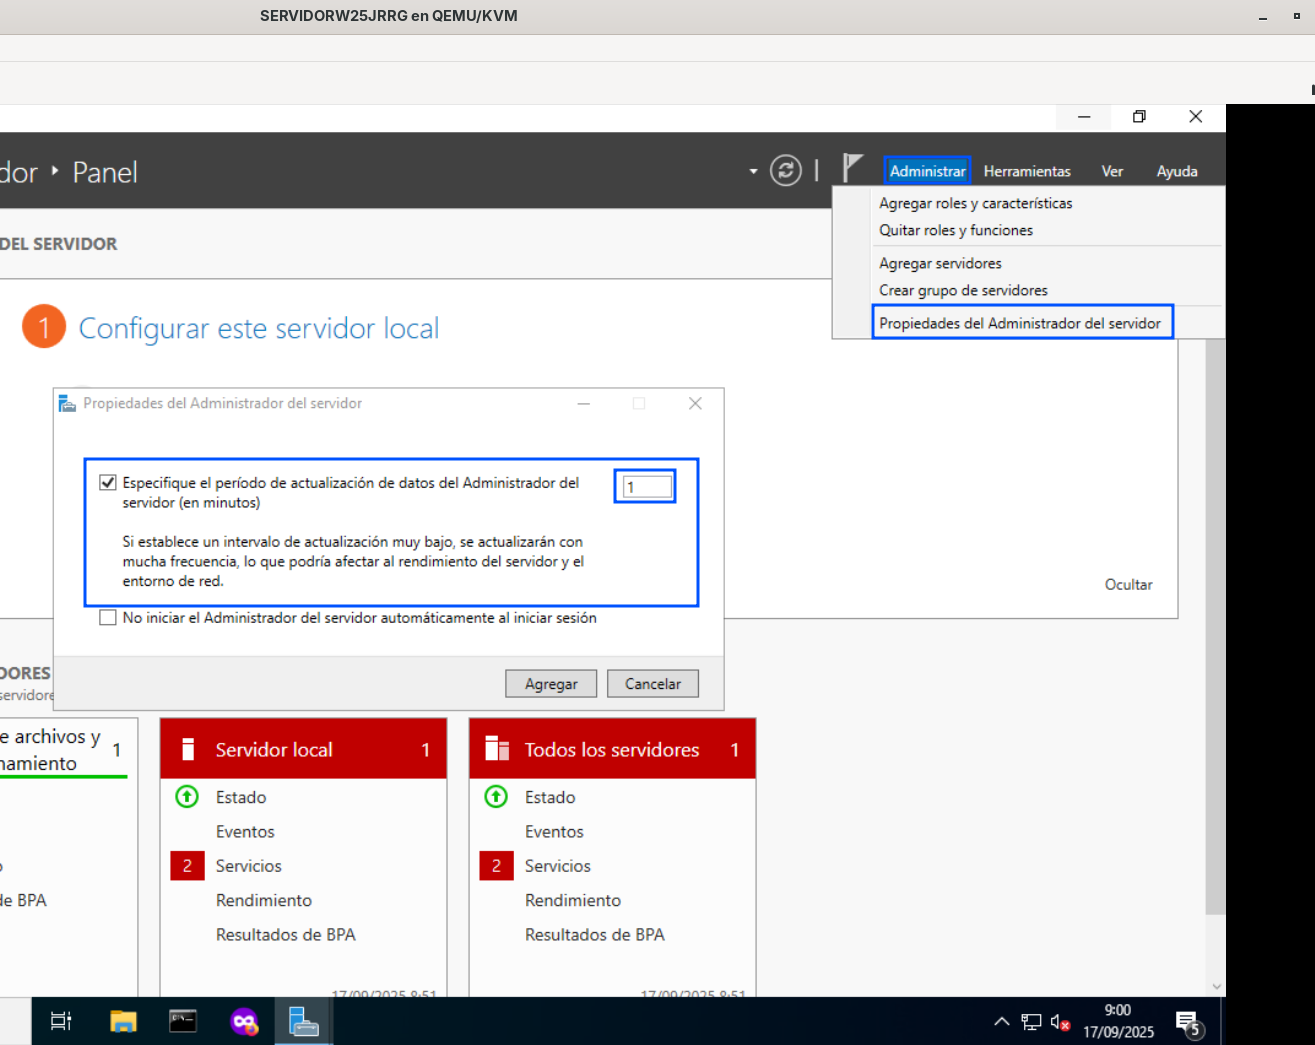Click the Cancelar button in the dialog
The height and width of the screenshot is (1045, 1315).
(x=653, y=684)
